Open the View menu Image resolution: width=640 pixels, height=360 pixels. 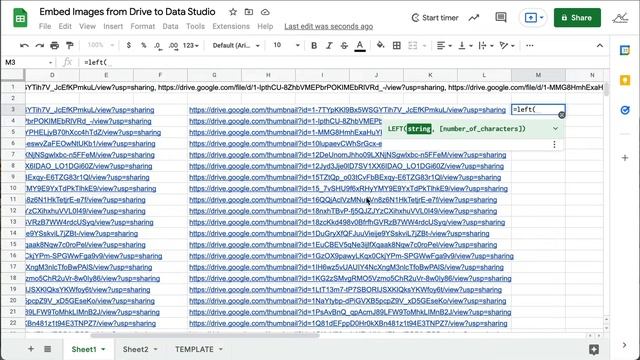(x=87, y=26)
